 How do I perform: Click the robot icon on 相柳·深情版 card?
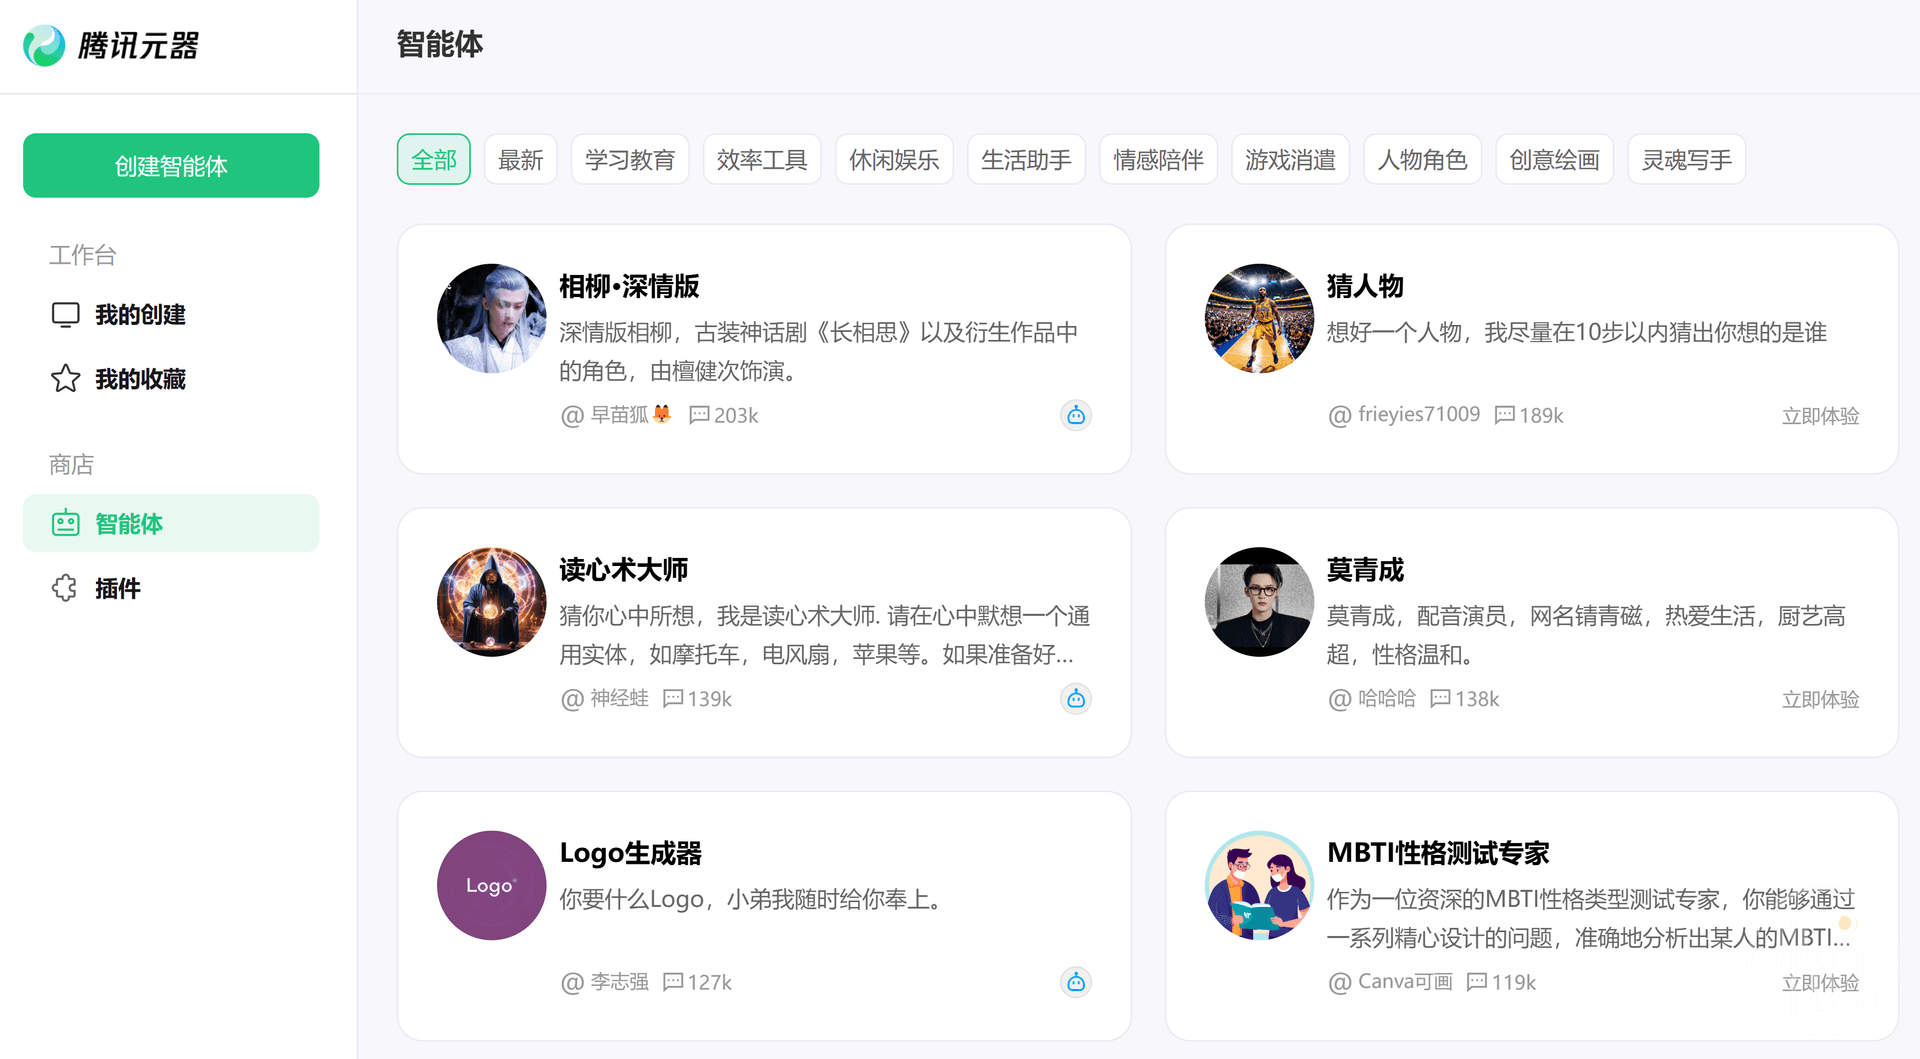pos(1075,415)
